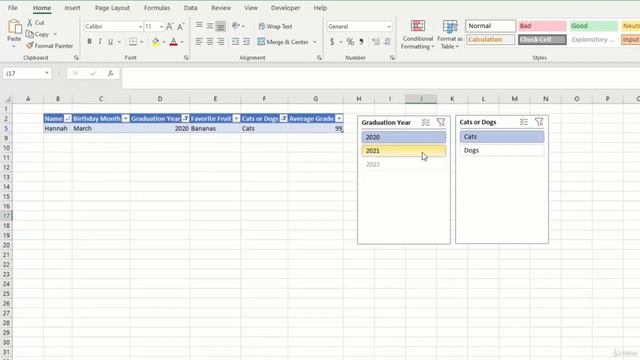Increase decimal places
This screenshot has width=640, height=360.
click(x=376, y=42)
